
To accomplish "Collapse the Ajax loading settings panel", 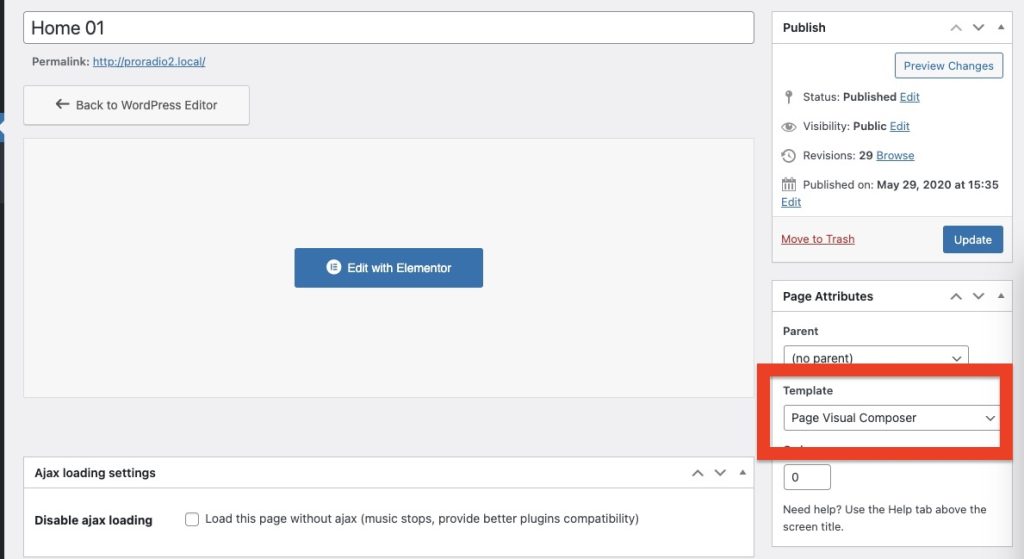I will coord(741,473).
